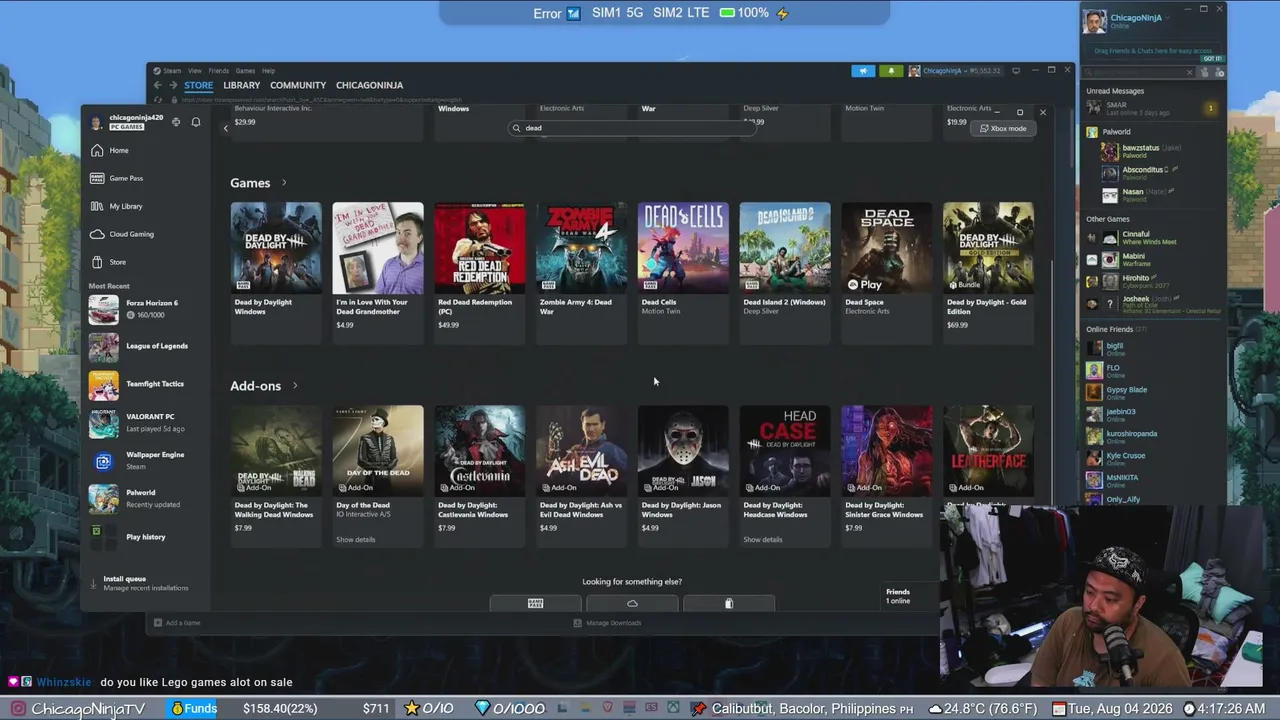Open Play history in Xbox sidebar
1280x720 pixels.
click(x=145, y=537)
